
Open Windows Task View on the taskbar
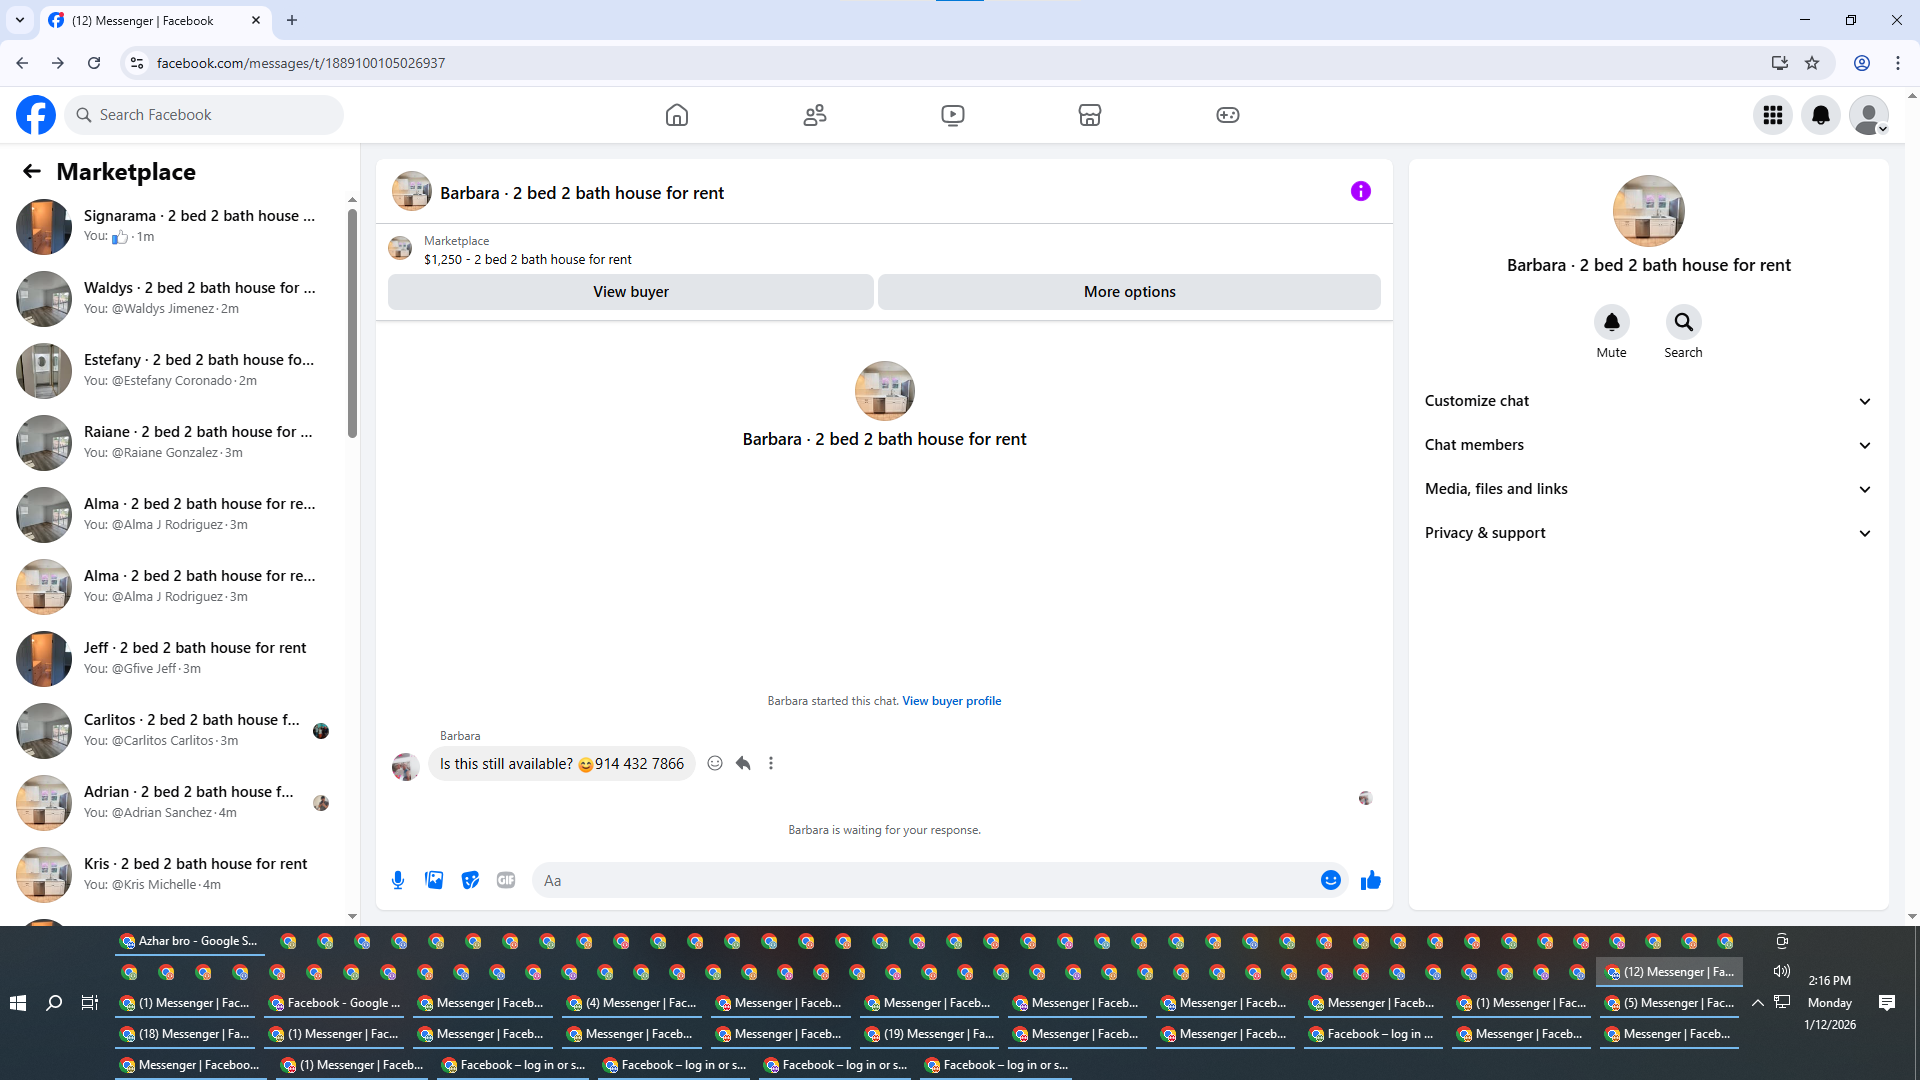pyautogui.click(x=90, y=1003)
